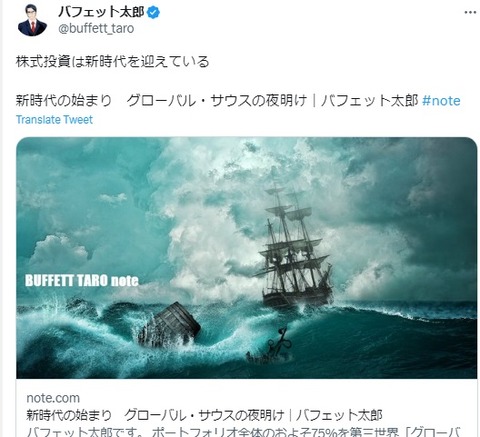This screenshot has width=480, height=437.
Task: Click the tweet line グローバル・サウスの夜明け
Action: coord(217,101)
